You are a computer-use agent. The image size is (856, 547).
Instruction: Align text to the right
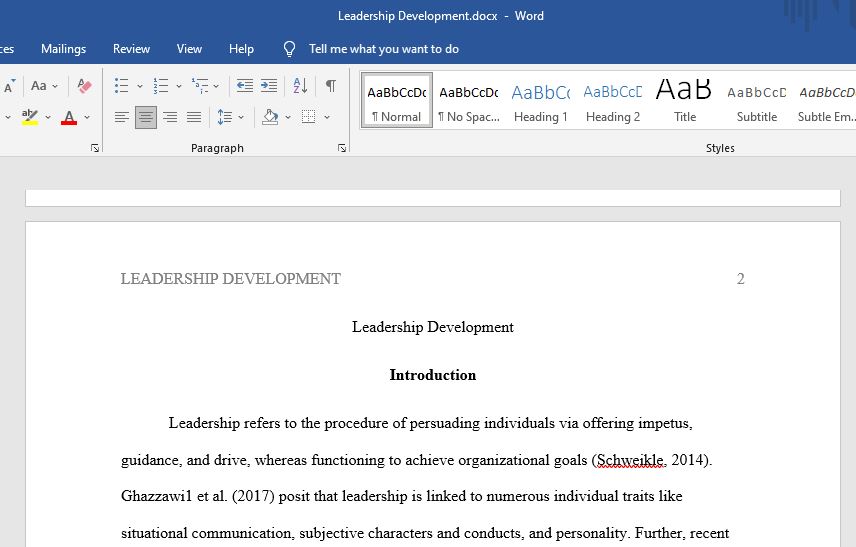(170, 117)
